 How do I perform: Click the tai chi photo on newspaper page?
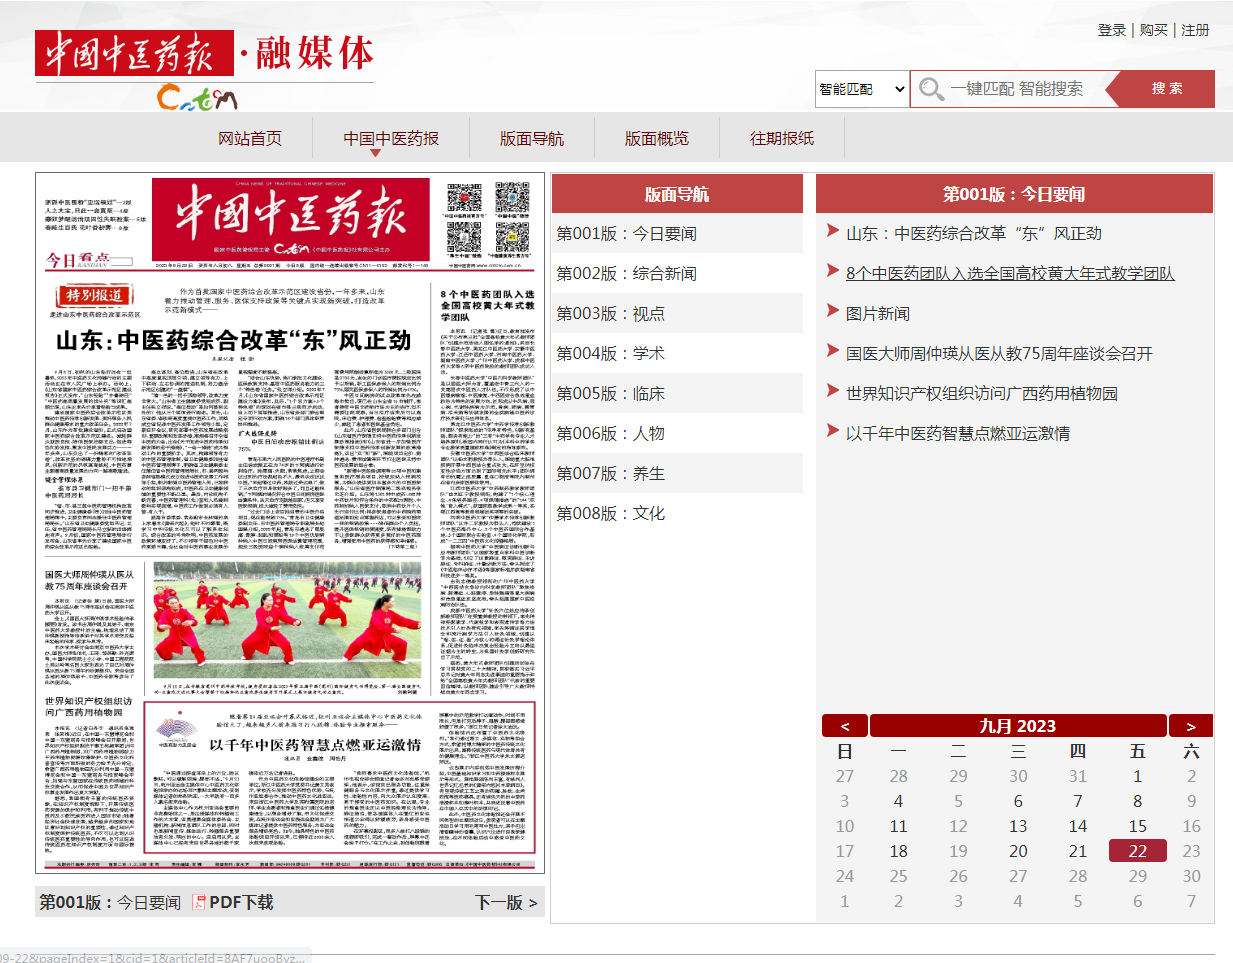[x=287, y=619]
